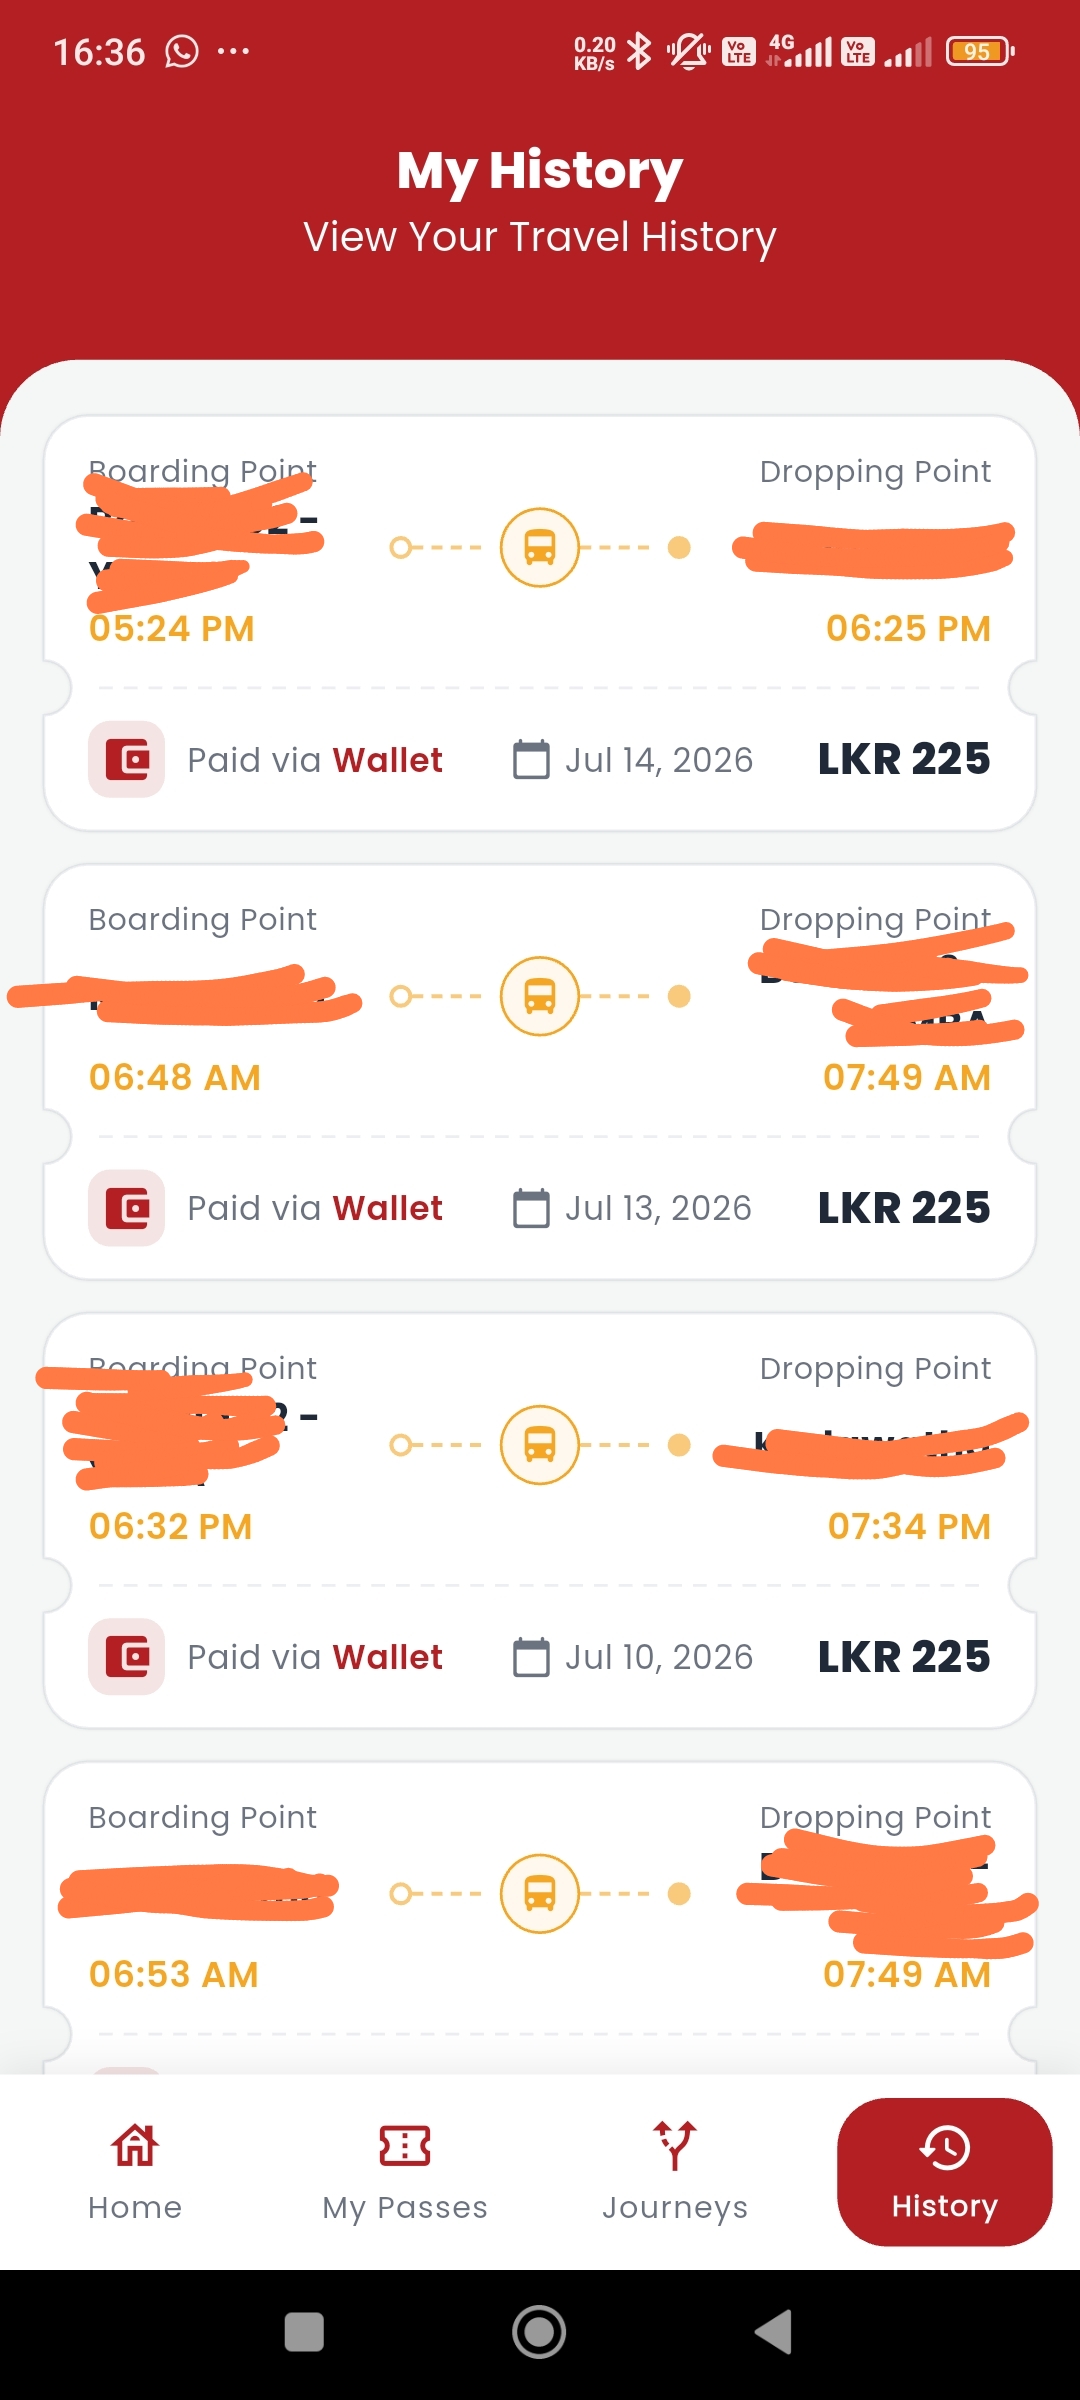Screen dimensions: 1080x2400
Task: Tap the LKR 225 fare on the Jul 13 trip
Action: tap(904, 1208)
